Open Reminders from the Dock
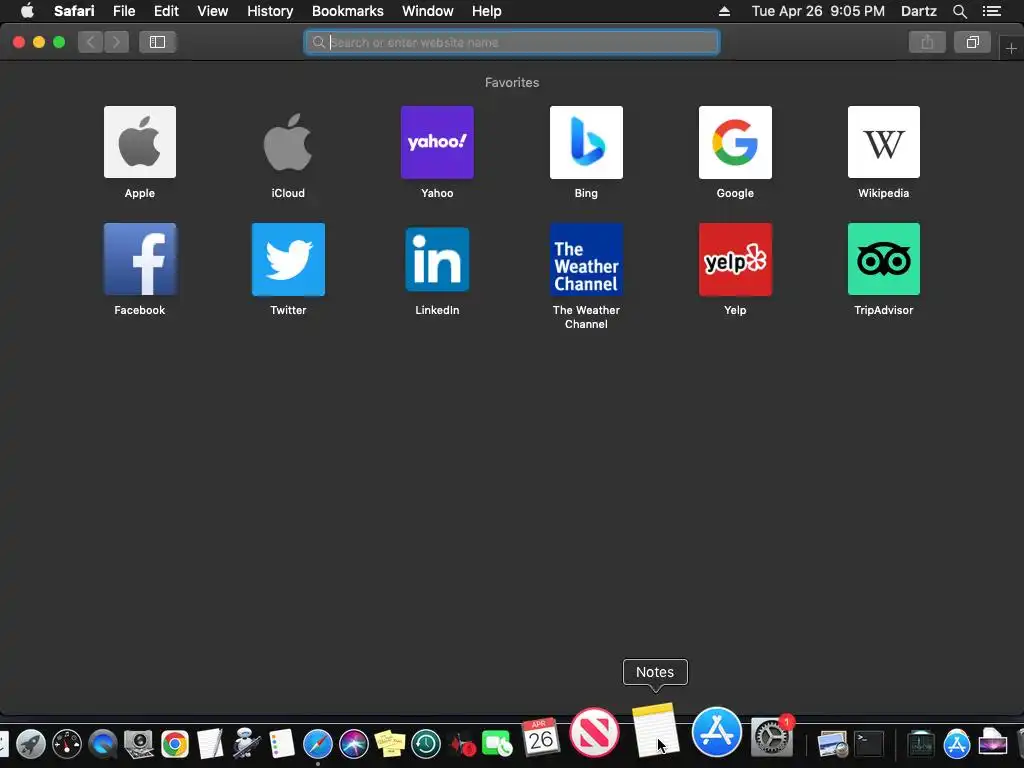 (282, 743)
